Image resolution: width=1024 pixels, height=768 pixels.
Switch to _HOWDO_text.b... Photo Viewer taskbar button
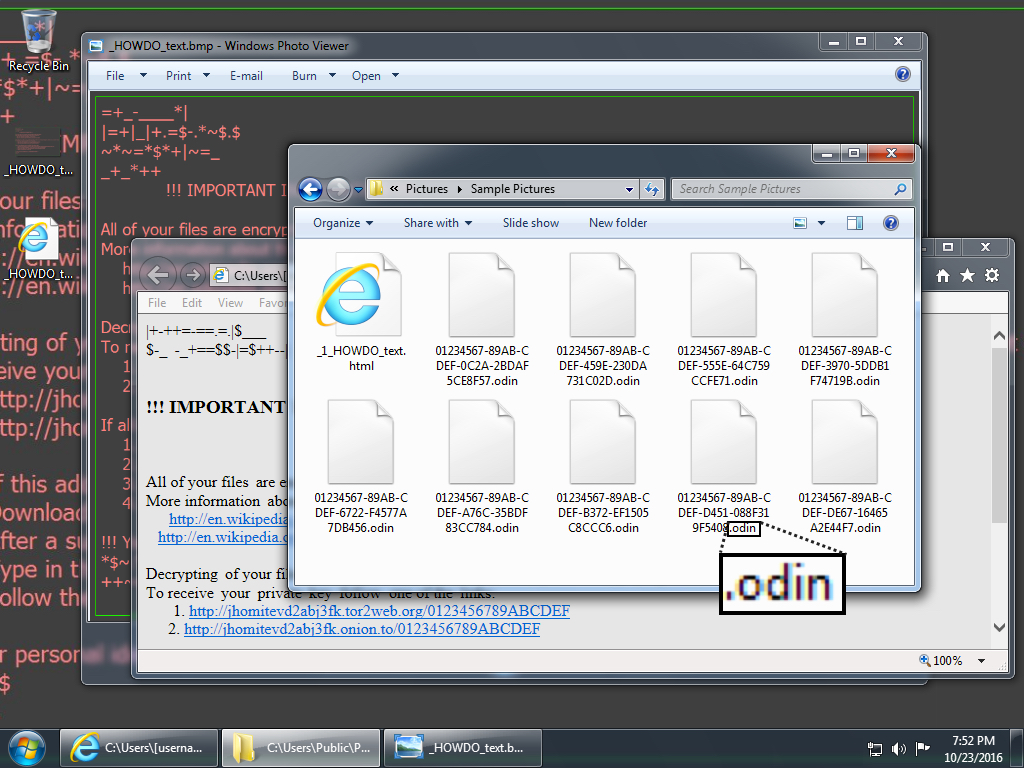coord(462,748)
